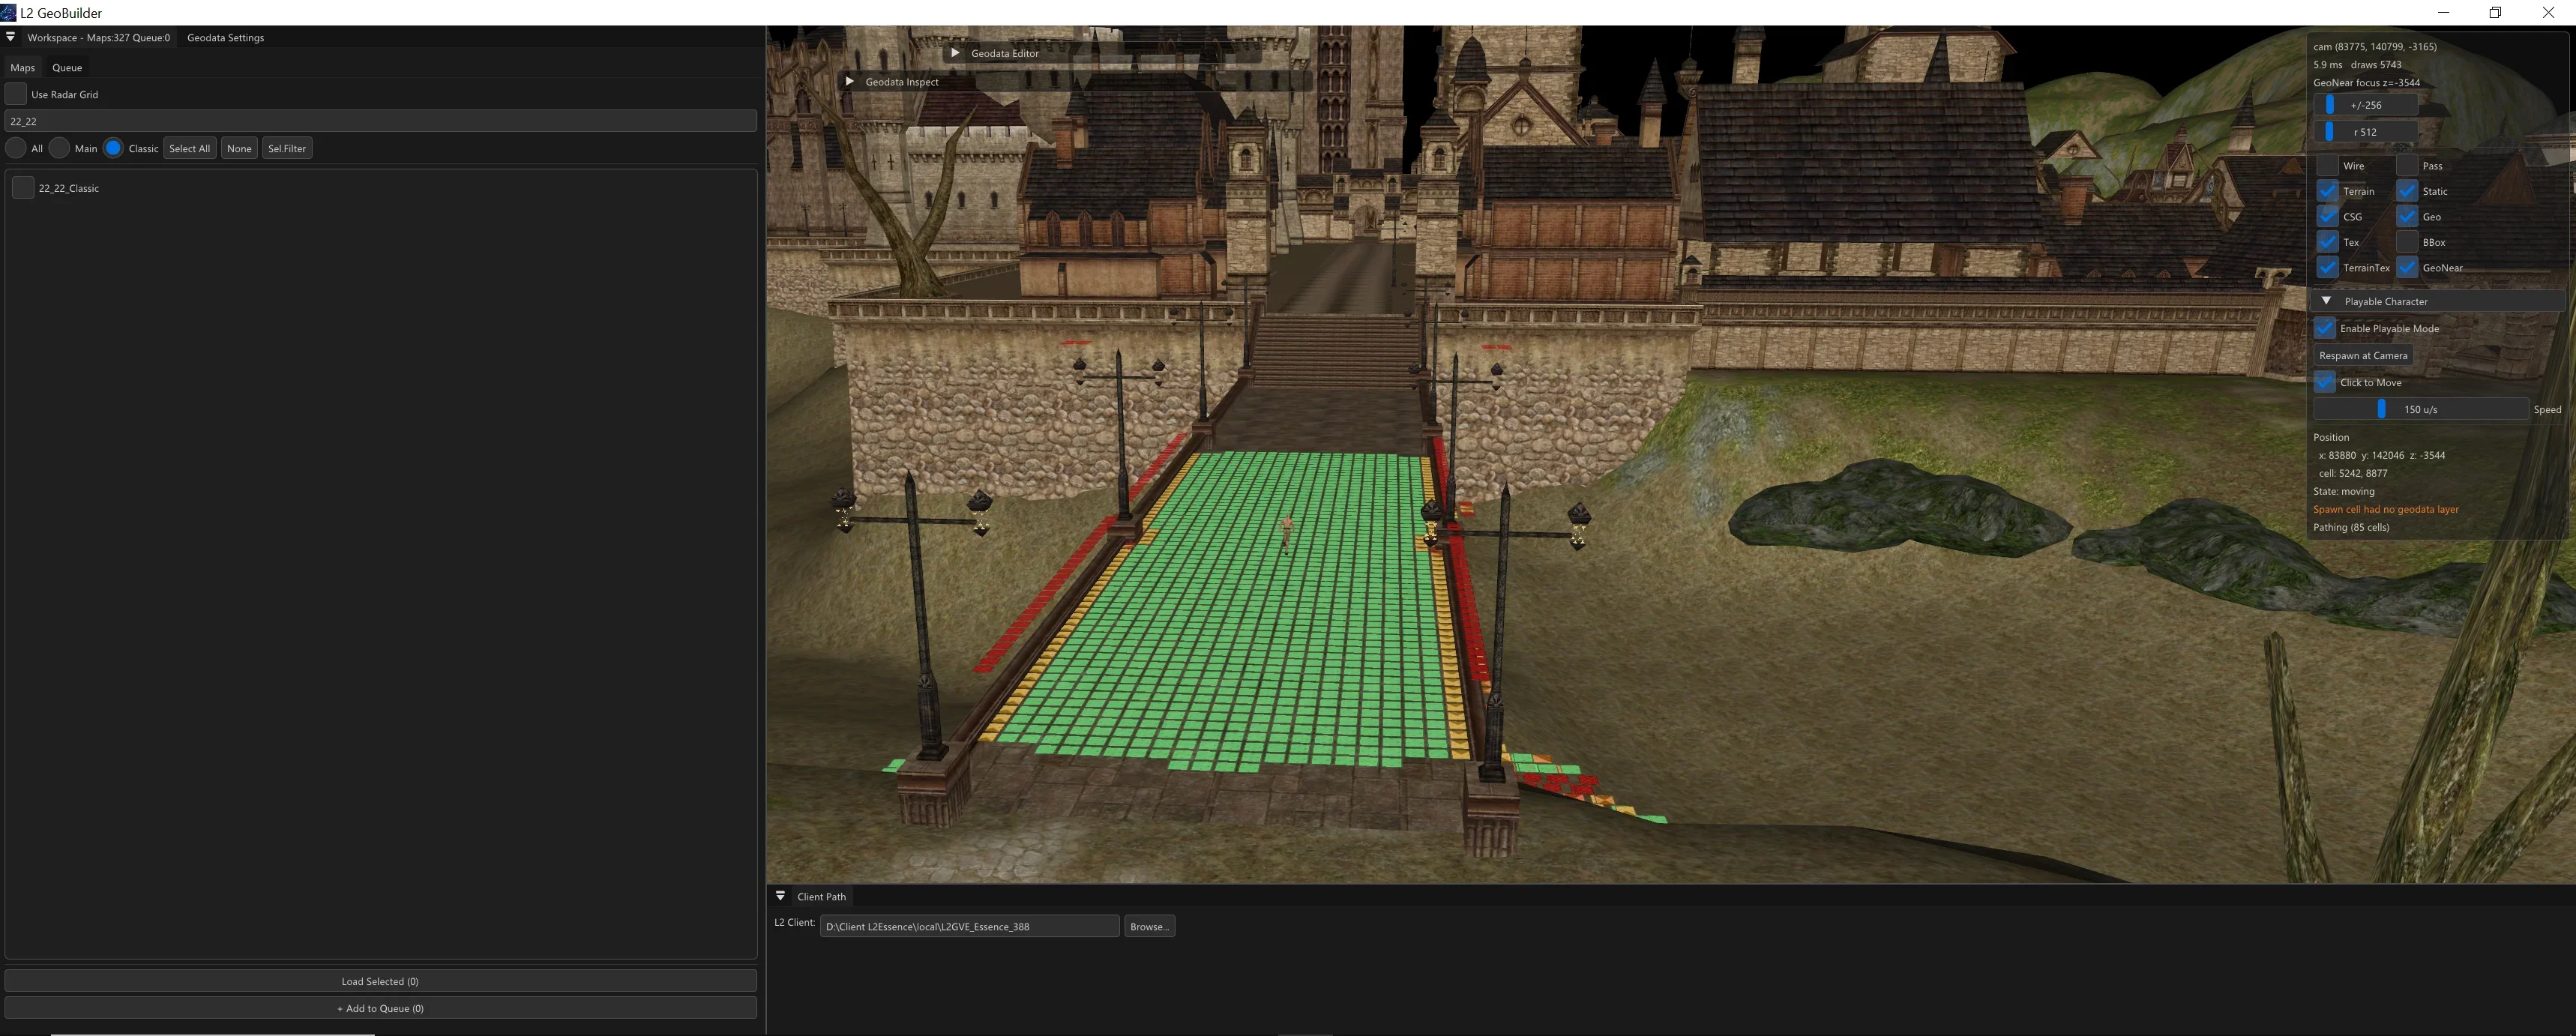Disable the TerrainTex checkbox
2576x1036 pixels.
[2327, 267]
